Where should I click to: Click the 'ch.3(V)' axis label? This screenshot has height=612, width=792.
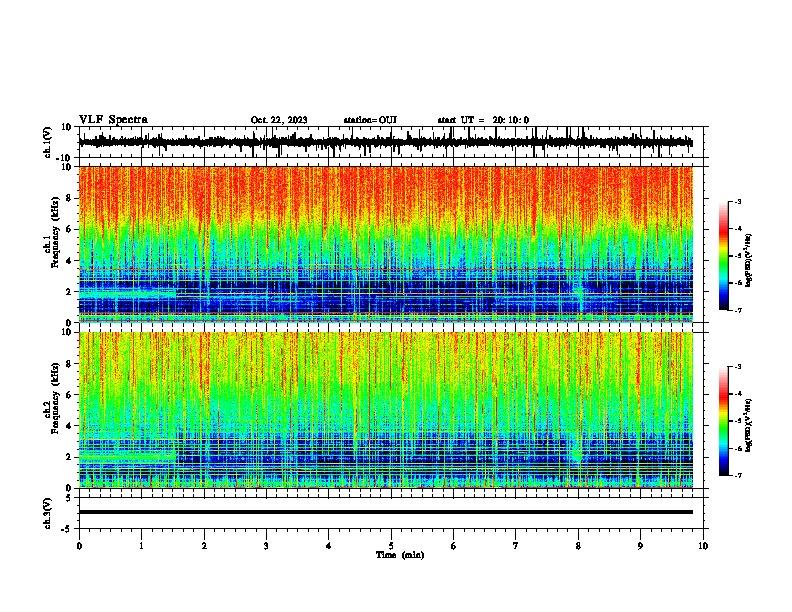tap(48, 513)
